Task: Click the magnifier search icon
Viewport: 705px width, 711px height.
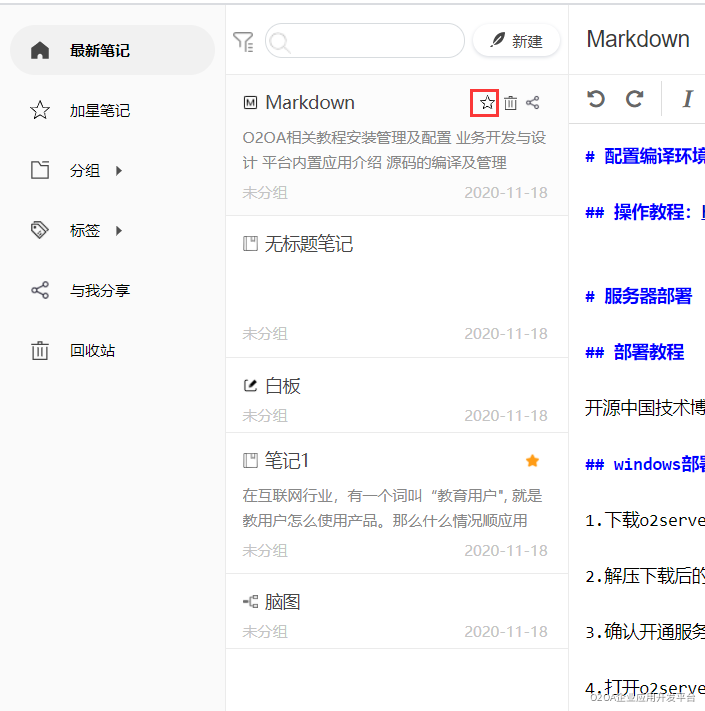Action: (x=280, y=43)
